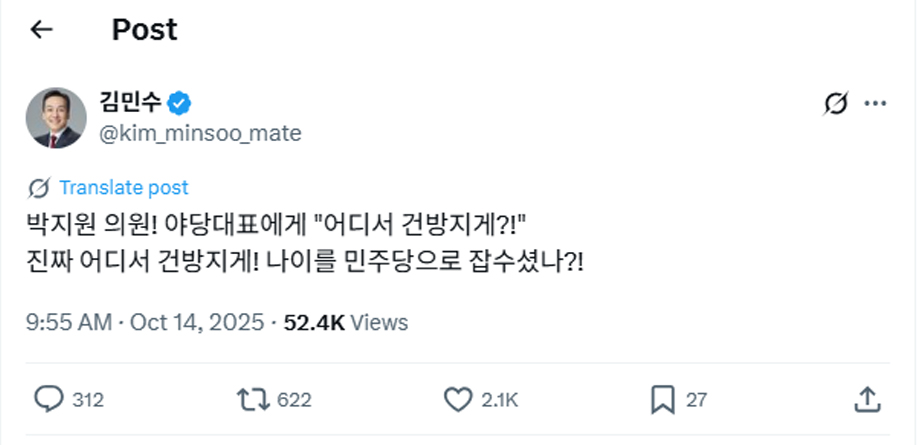This screenshot has height=445, width=924.
Task: Click the 2.1K likes count
Action: 499,400
